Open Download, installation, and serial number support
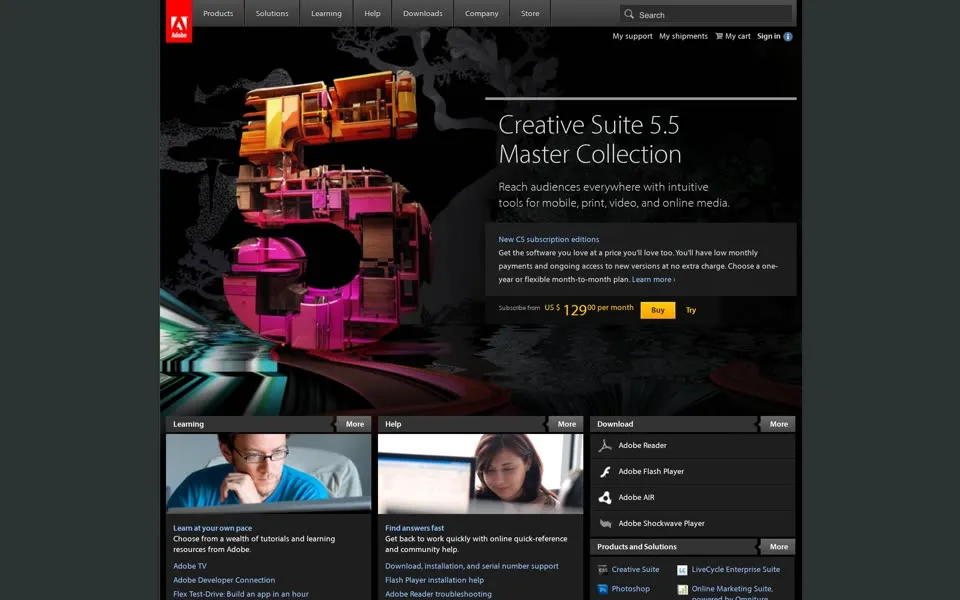Image resolution: width=960 pixels, height=600 pixels. click(471, 566)
